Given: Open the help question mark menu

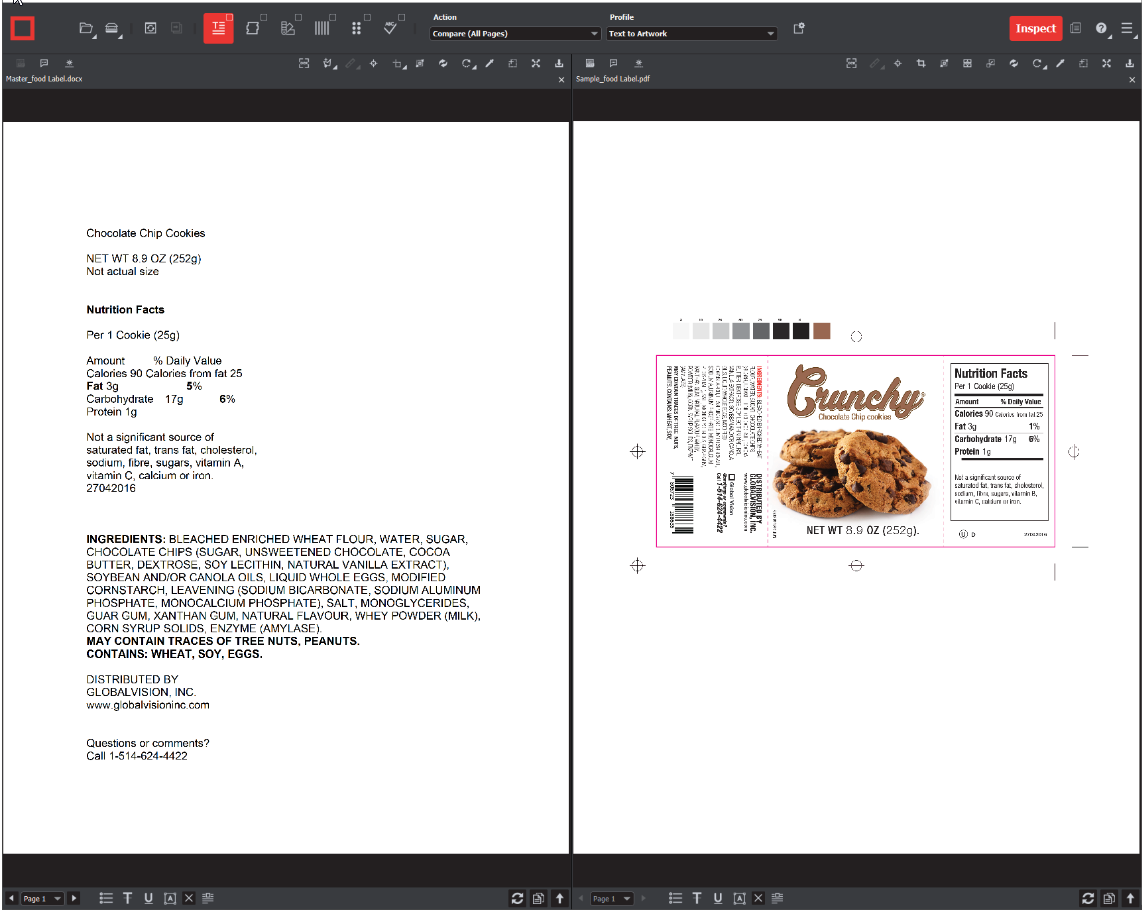Looking at the screenshot, I should (1101, 29).
